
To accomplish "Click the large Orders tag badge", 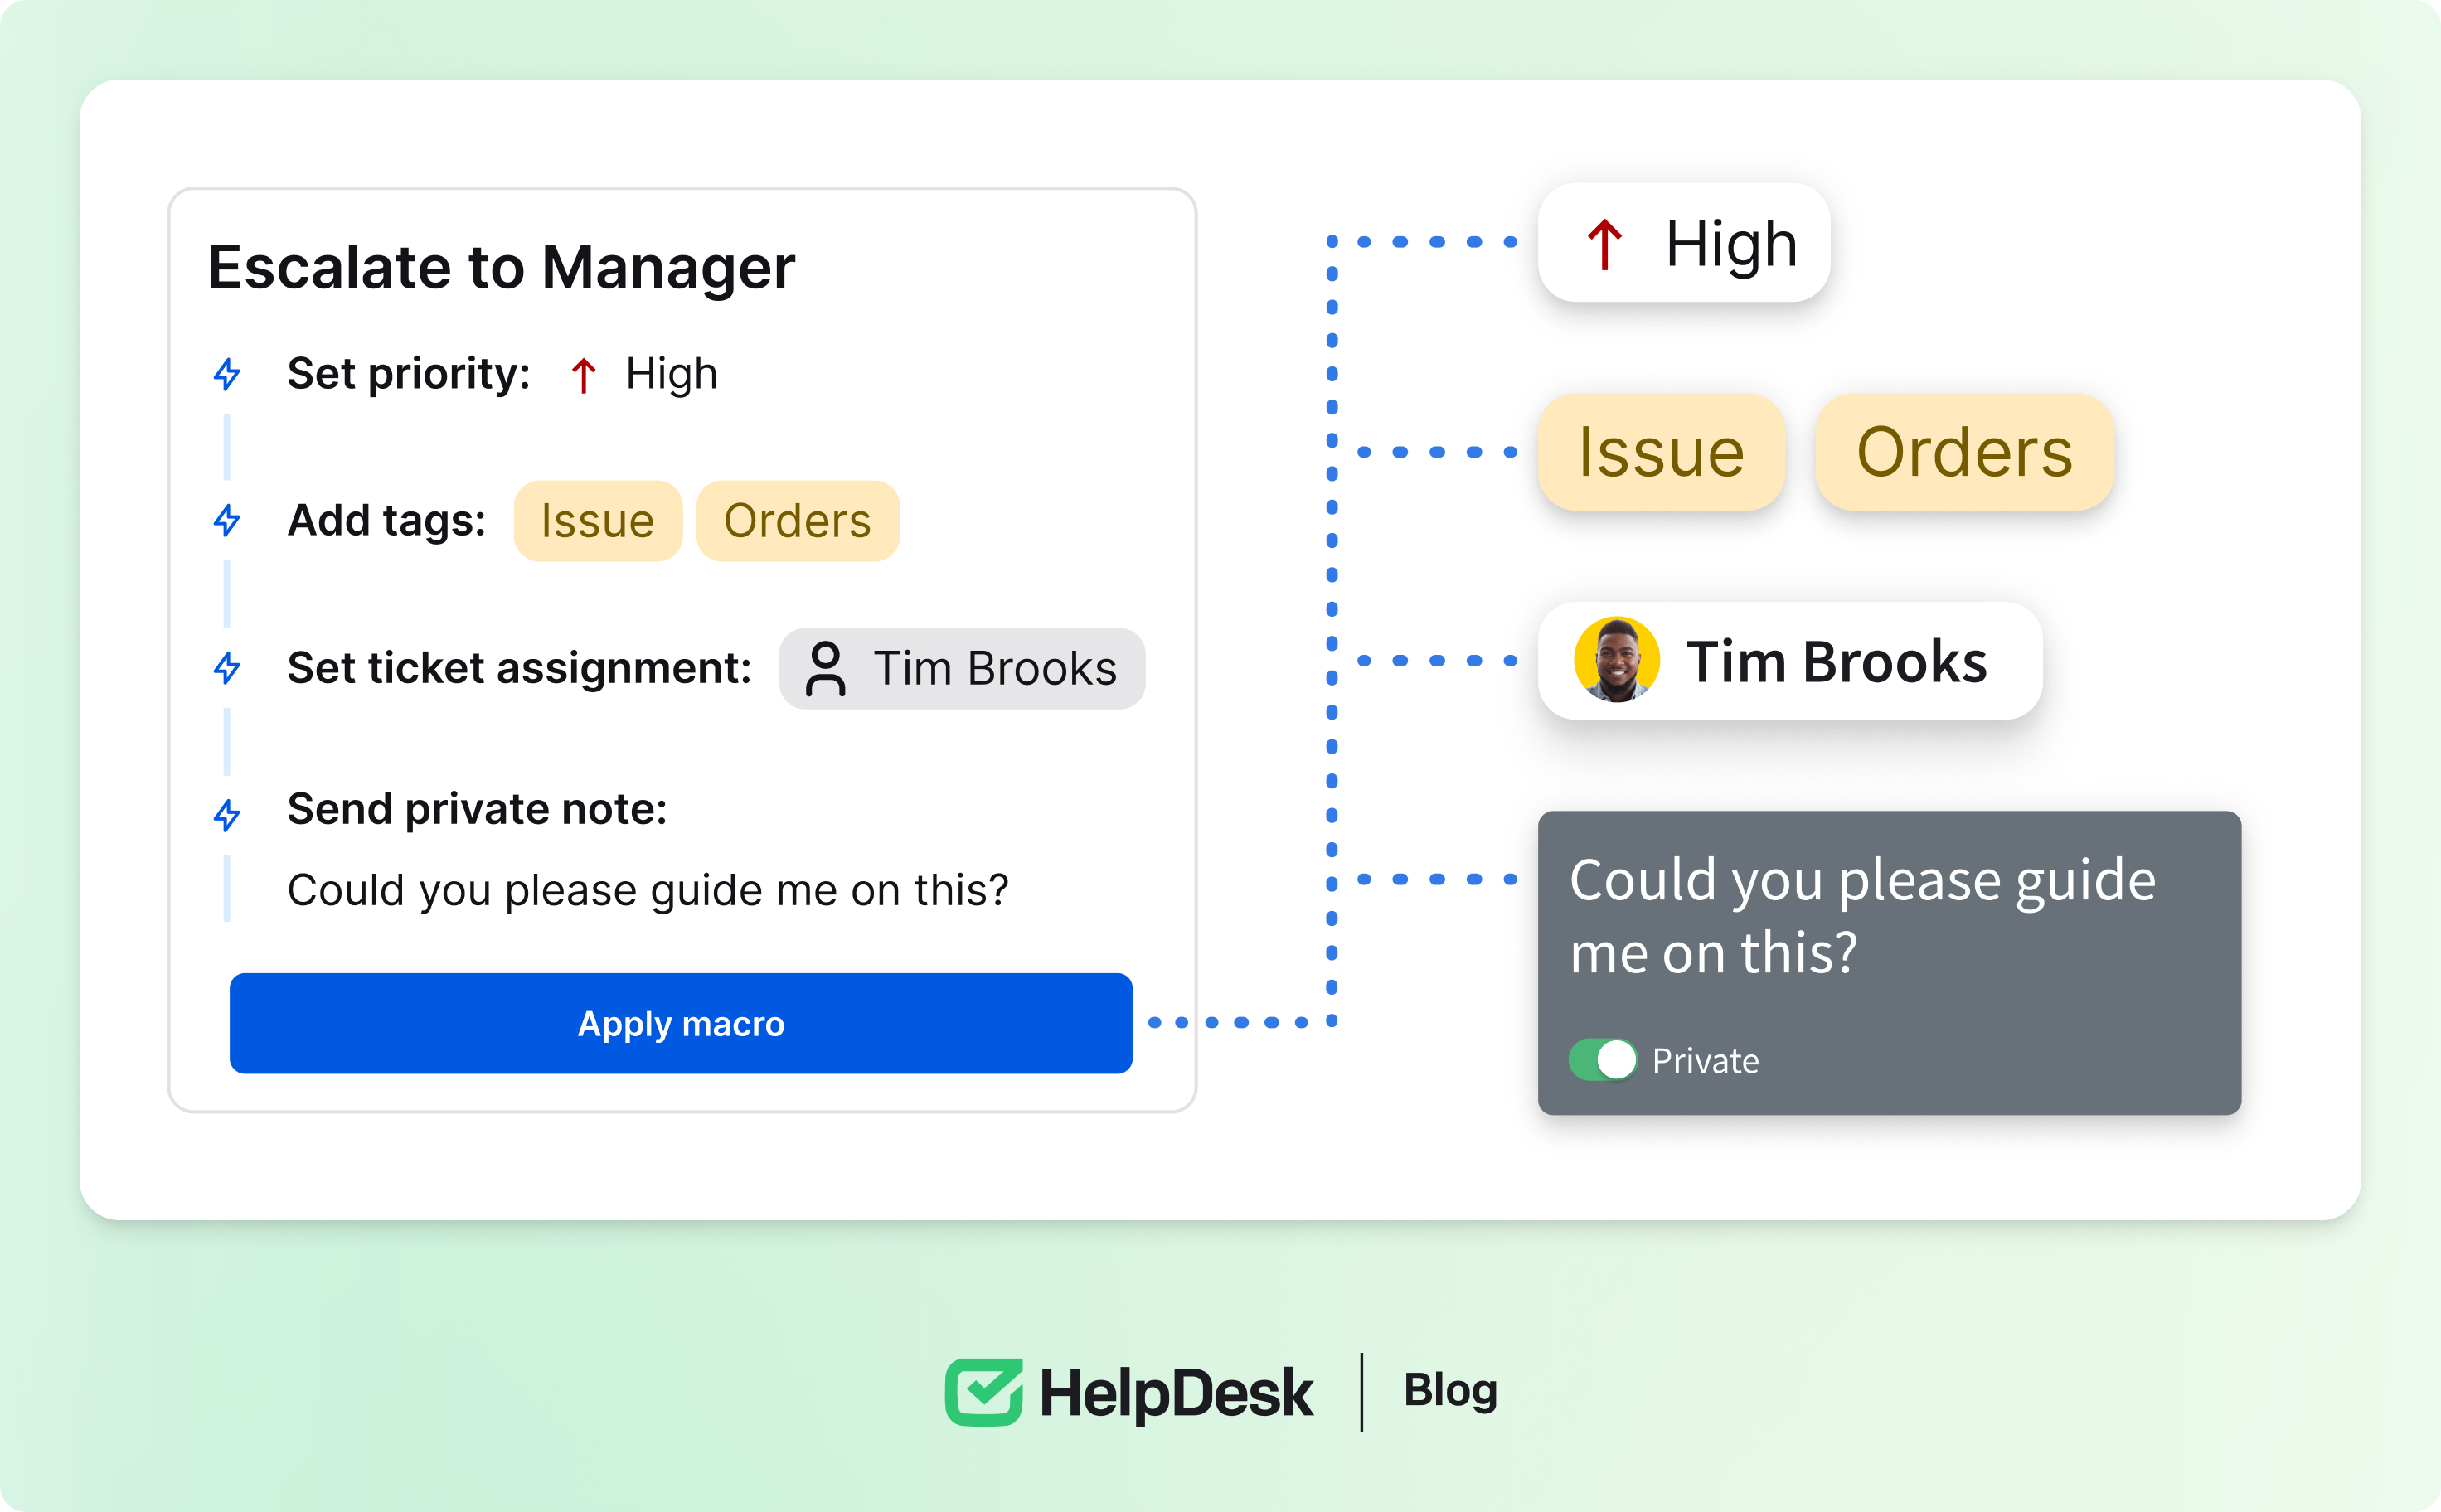I will click(1964, 452).
